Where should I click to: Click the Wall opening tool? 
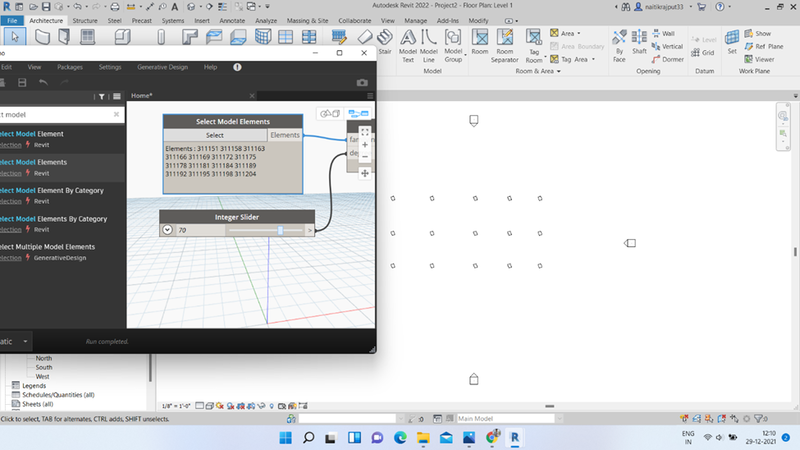click(663, 33)
